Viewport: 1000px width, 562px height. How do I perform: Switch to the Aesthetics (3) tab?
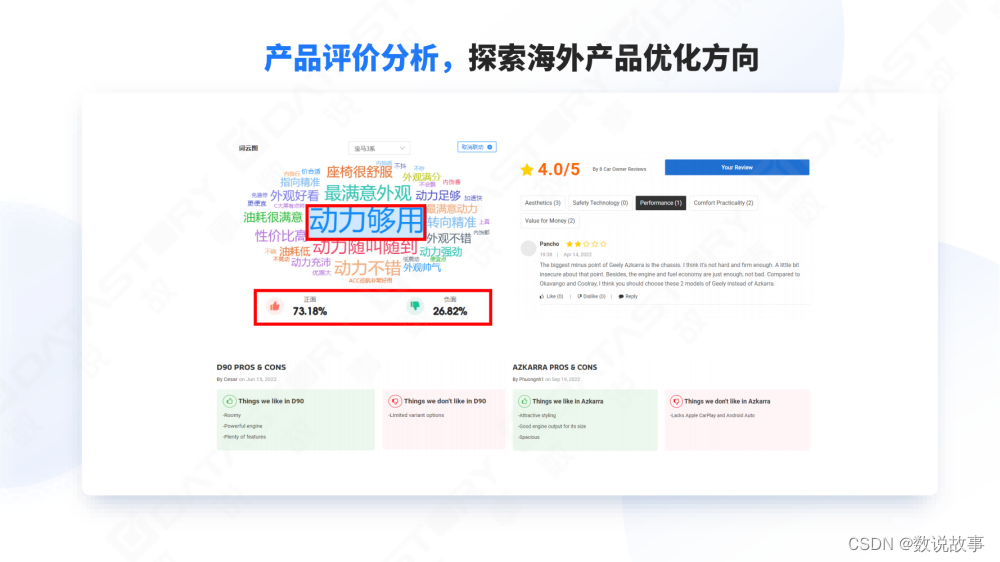(x=543, y=203)
